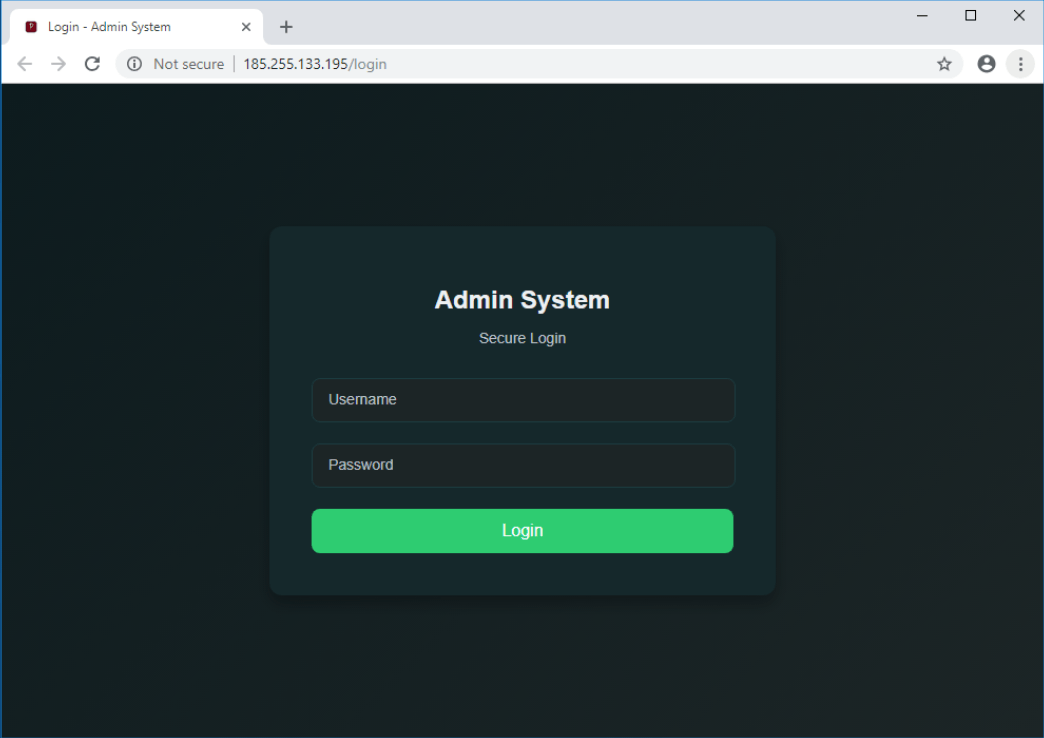Click the Not secure label

click(x=188, y=64)
